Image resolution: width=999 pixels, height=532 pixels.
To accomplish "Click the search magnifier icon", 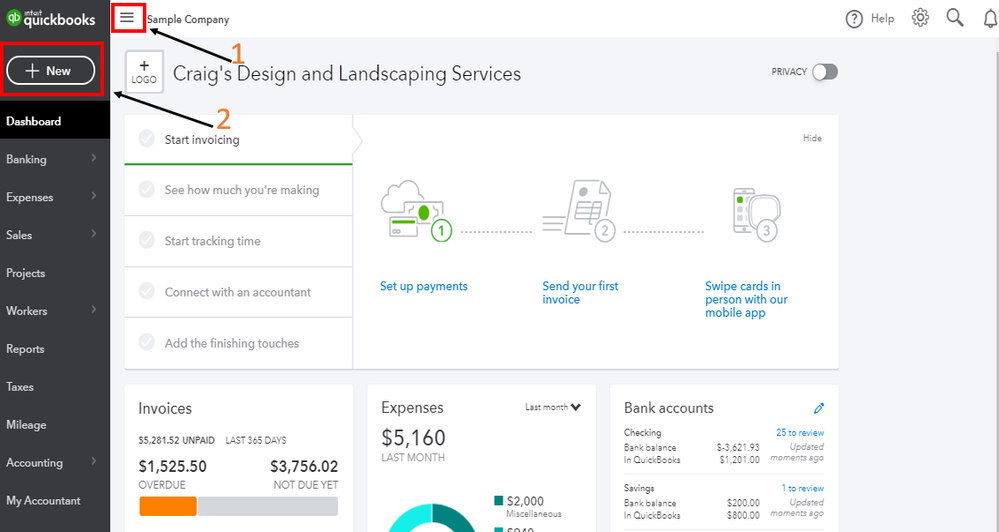I will (x=955, y=17).
